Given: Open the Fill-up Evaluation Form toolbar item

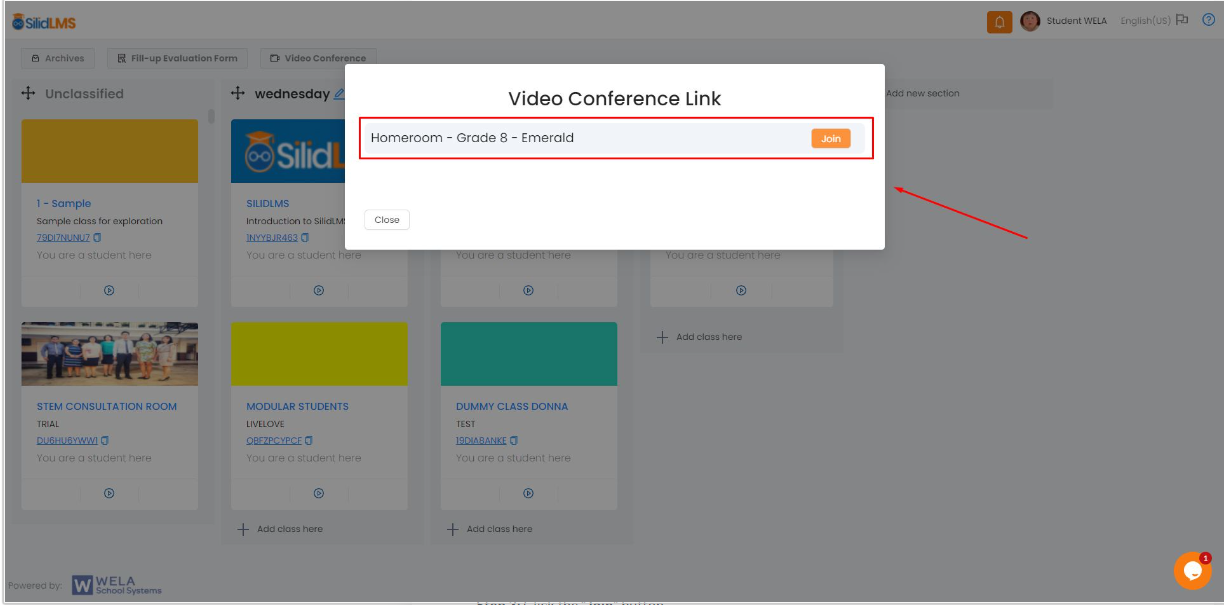Looking at the screenshot, I should (x=177, y=58).
